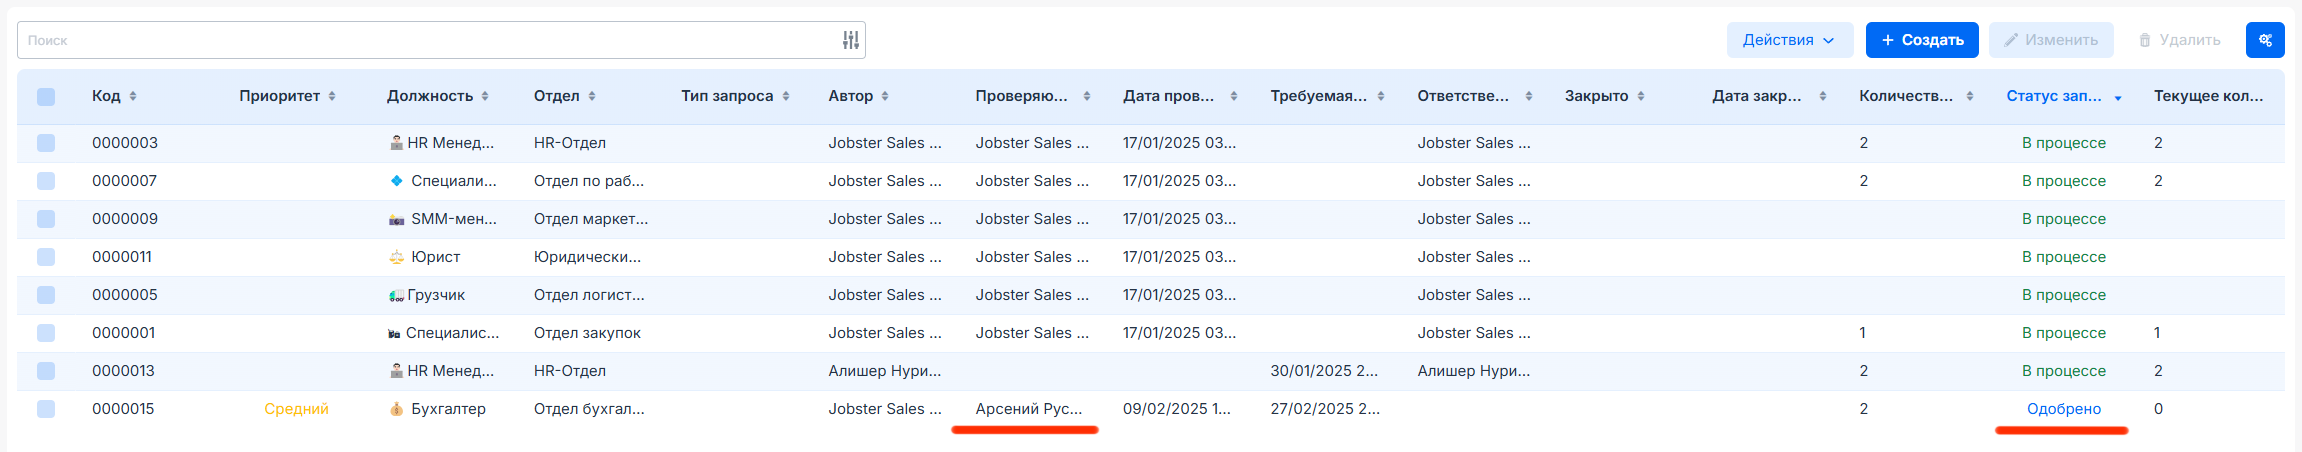Check the box for row 0000005
2302x452 pixels.
46,295
